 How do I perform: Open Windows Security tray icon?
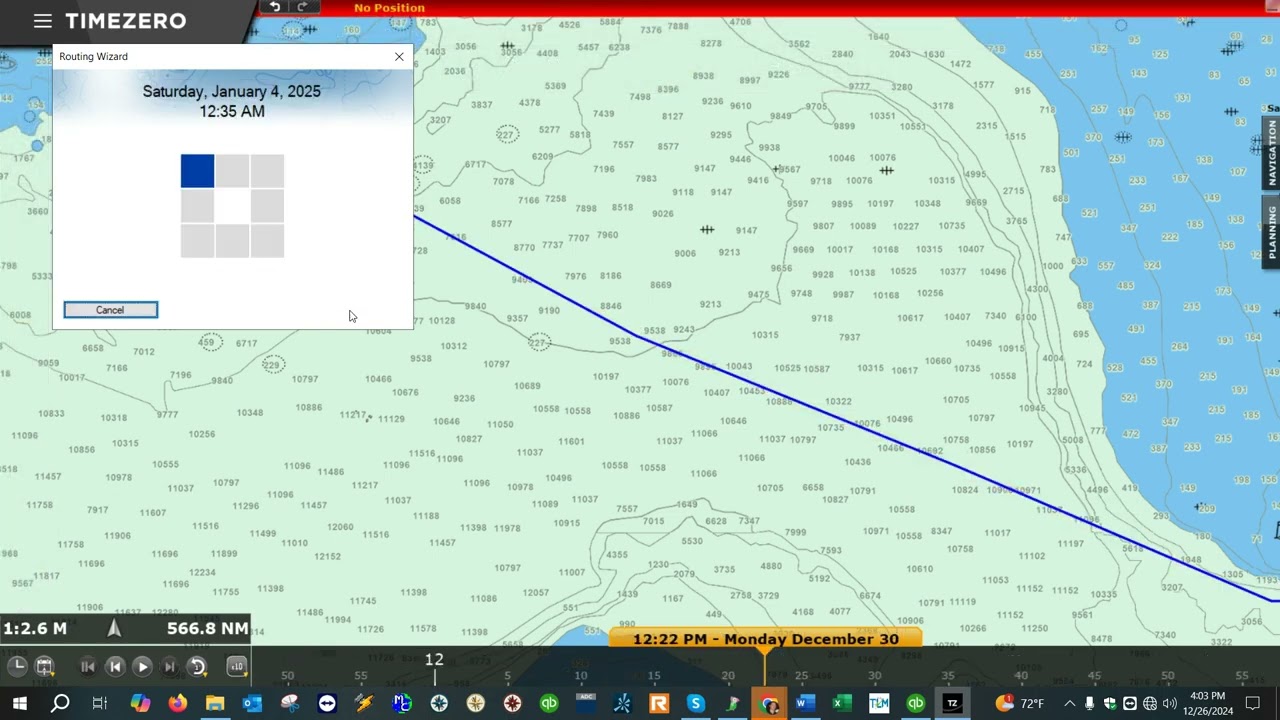point(1110,704)
